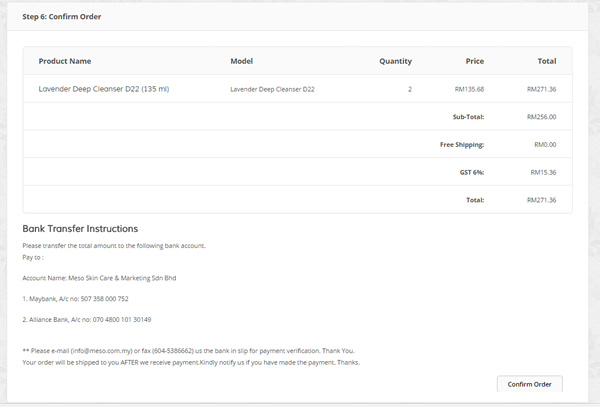
Task: Click the GST 6% amount RM15.36
Action: [543, 173]
